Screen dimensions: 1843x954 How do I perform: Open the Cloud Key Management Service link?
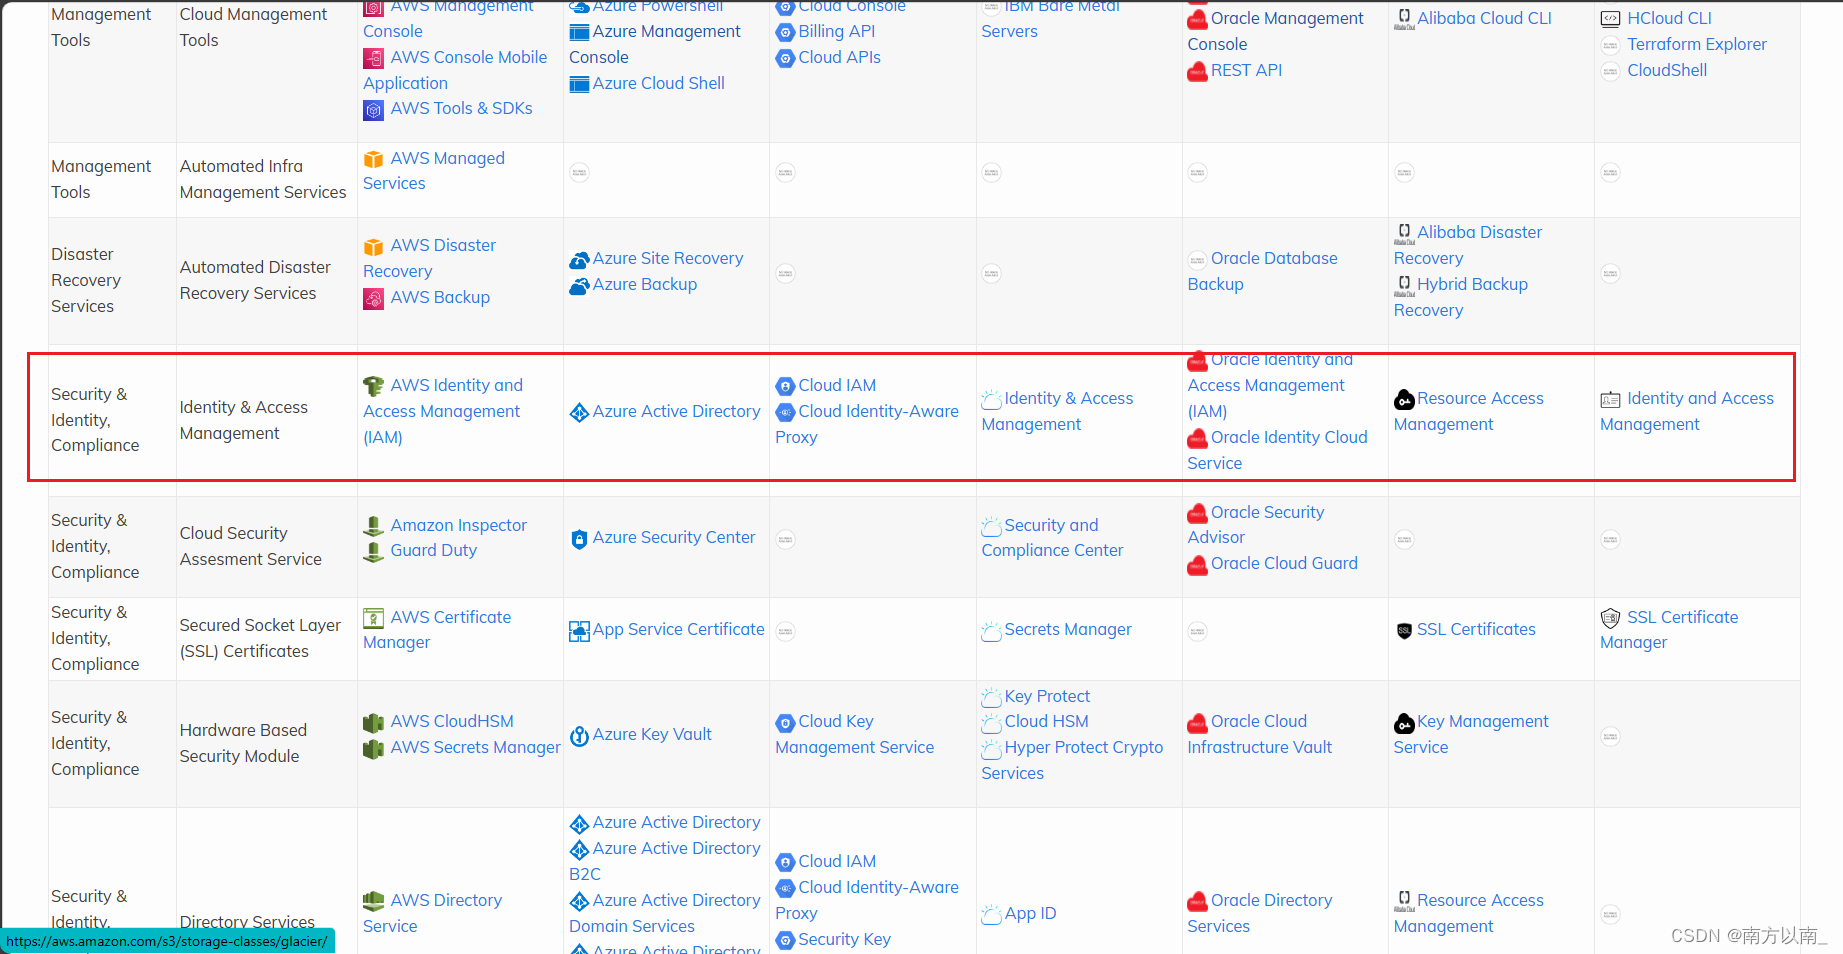854,734
